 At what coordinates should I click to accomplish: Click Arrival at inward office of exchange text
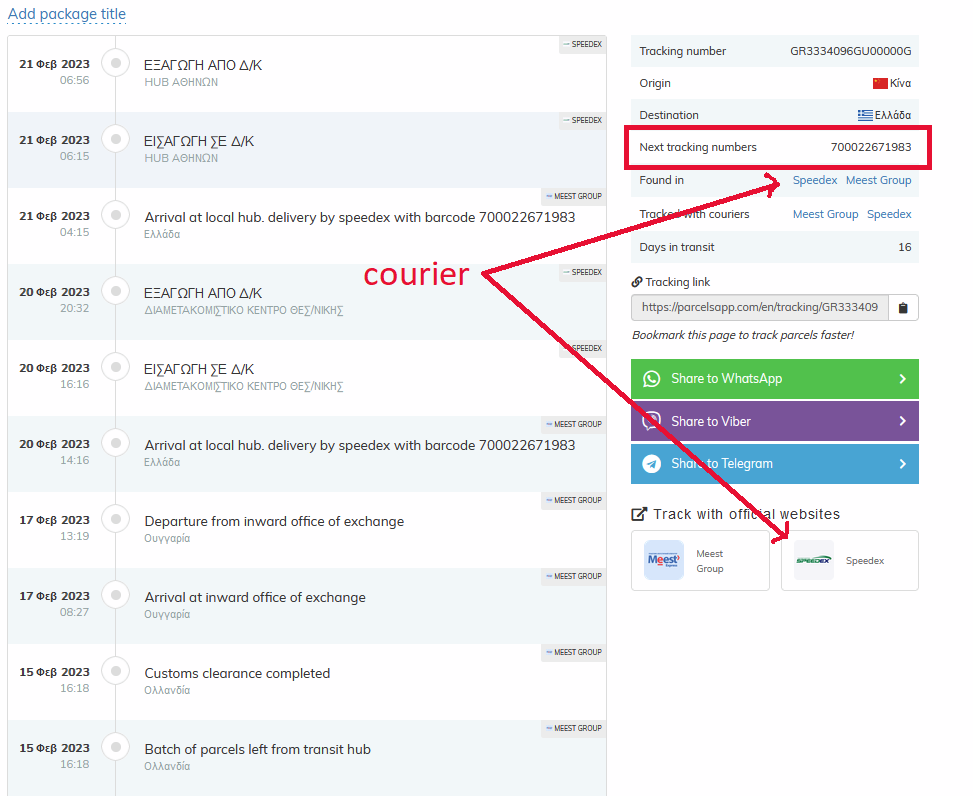[x=255, y=597]
